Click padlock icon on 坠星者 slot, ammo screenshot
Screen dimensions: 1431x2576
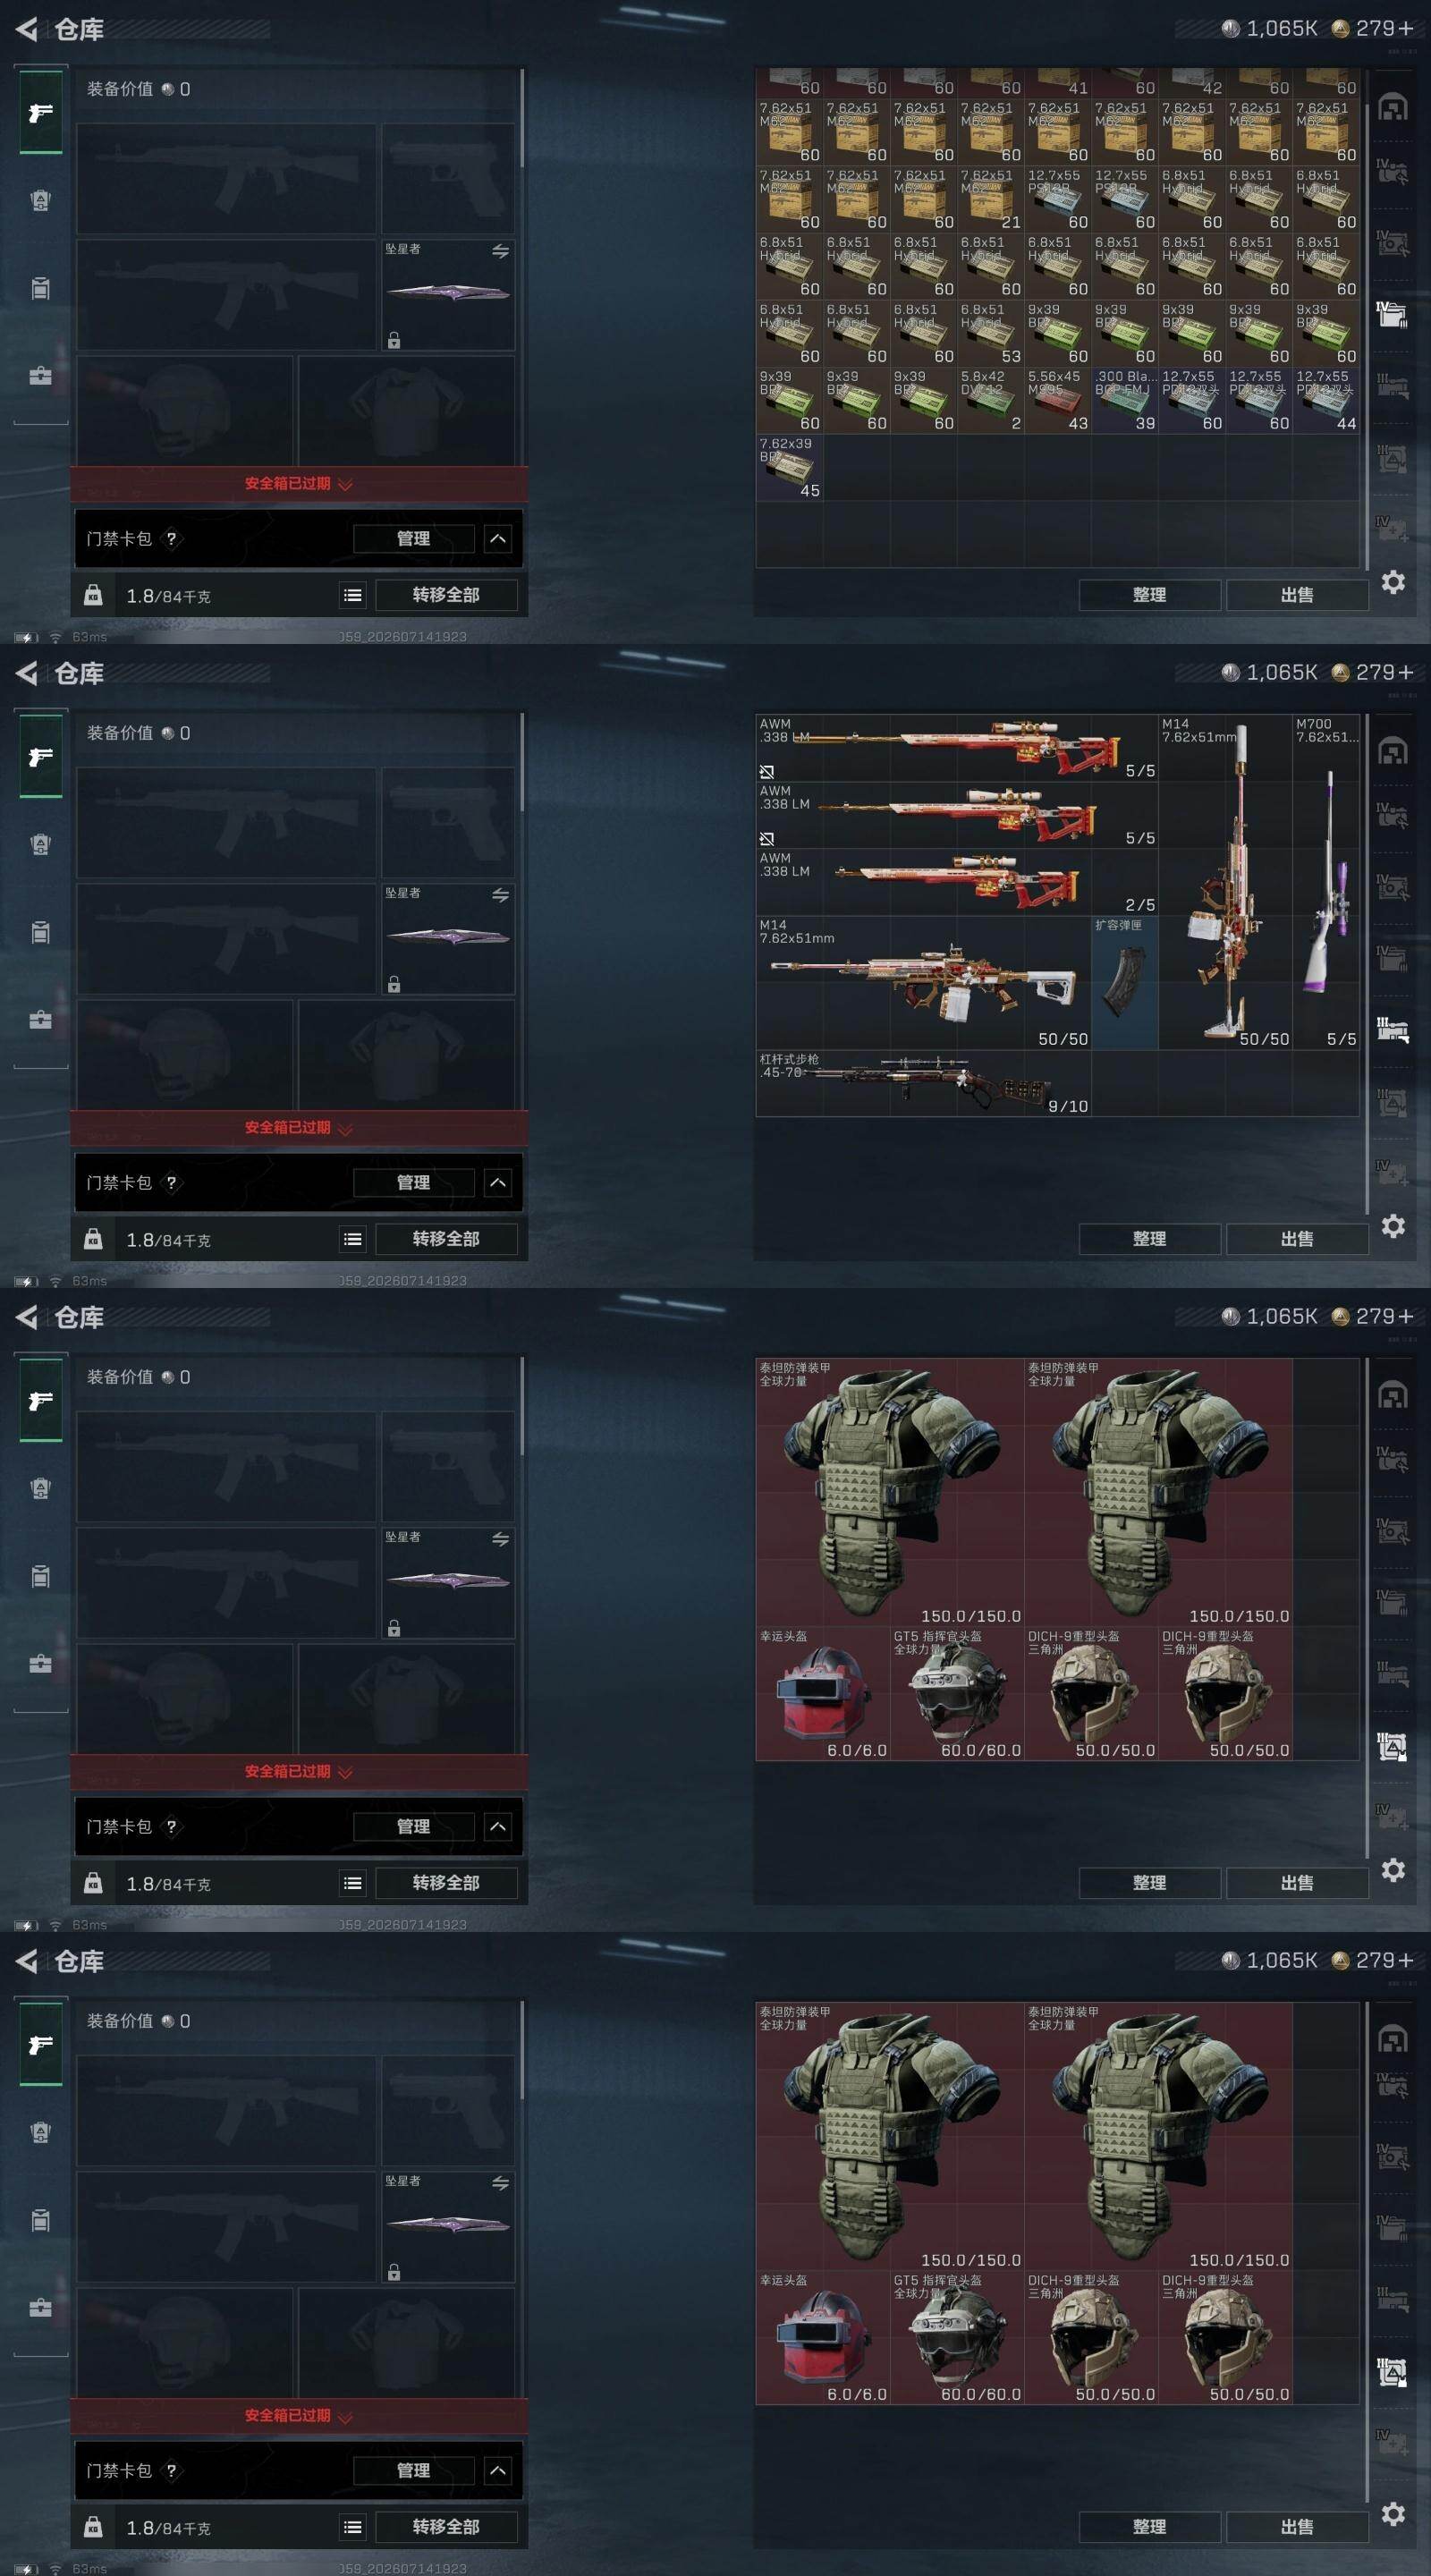click(394, 340)
